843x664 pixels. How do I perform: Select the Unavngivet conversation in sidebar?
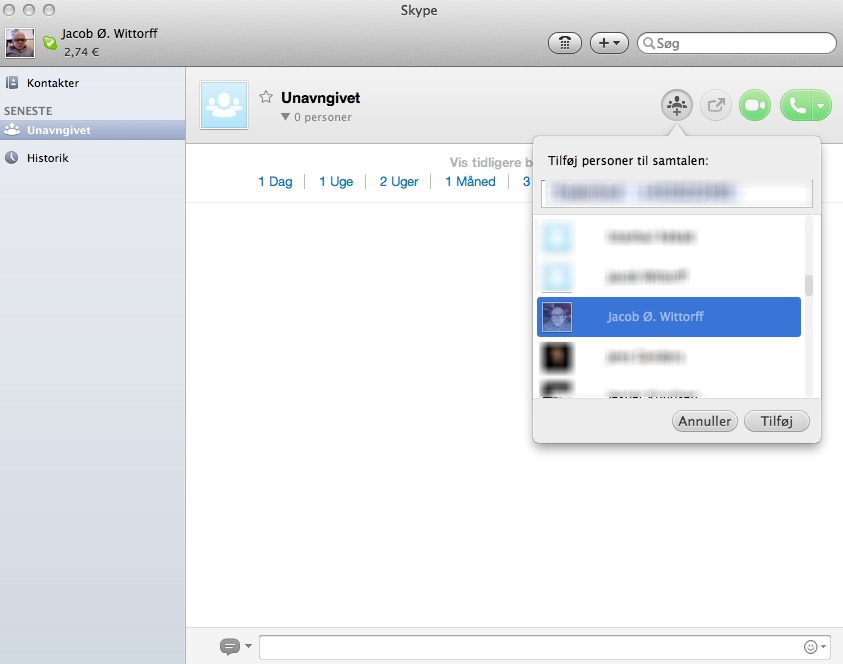pyautogui.click(x=92, y=130)
